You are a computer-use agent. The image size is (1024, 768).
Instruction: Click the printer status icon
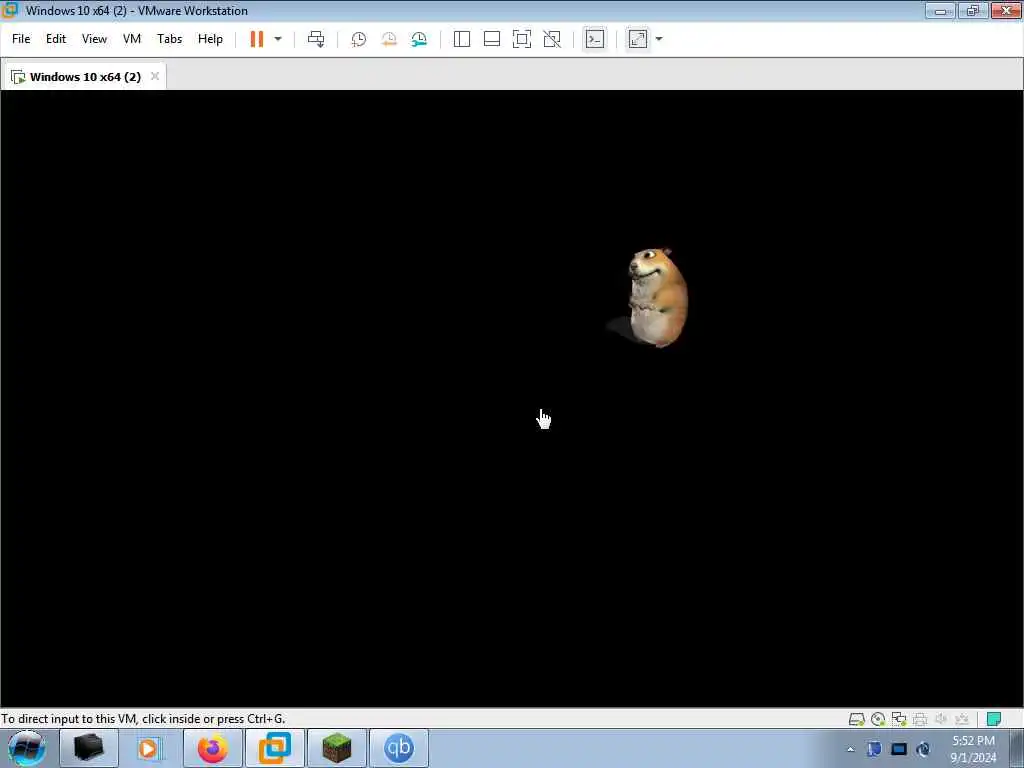(920, 719)
